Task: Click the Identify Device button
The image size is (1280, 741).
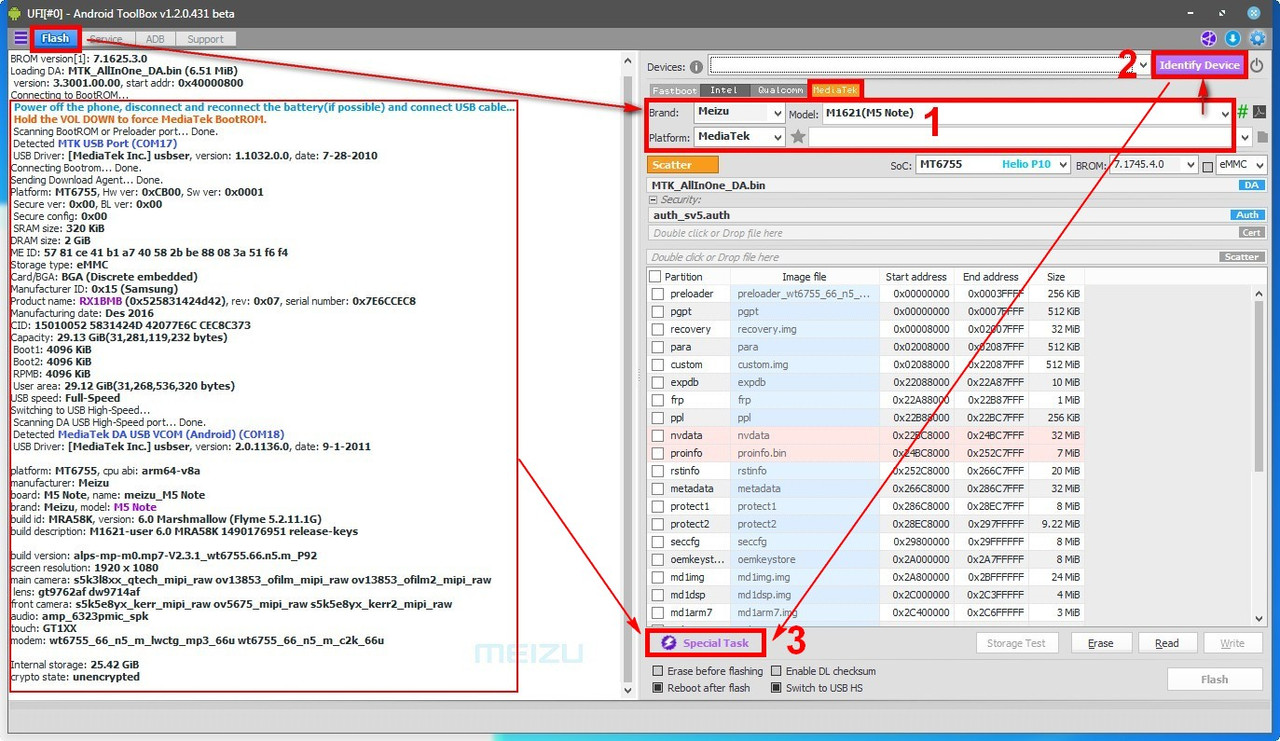Action: pos(1199,65)
